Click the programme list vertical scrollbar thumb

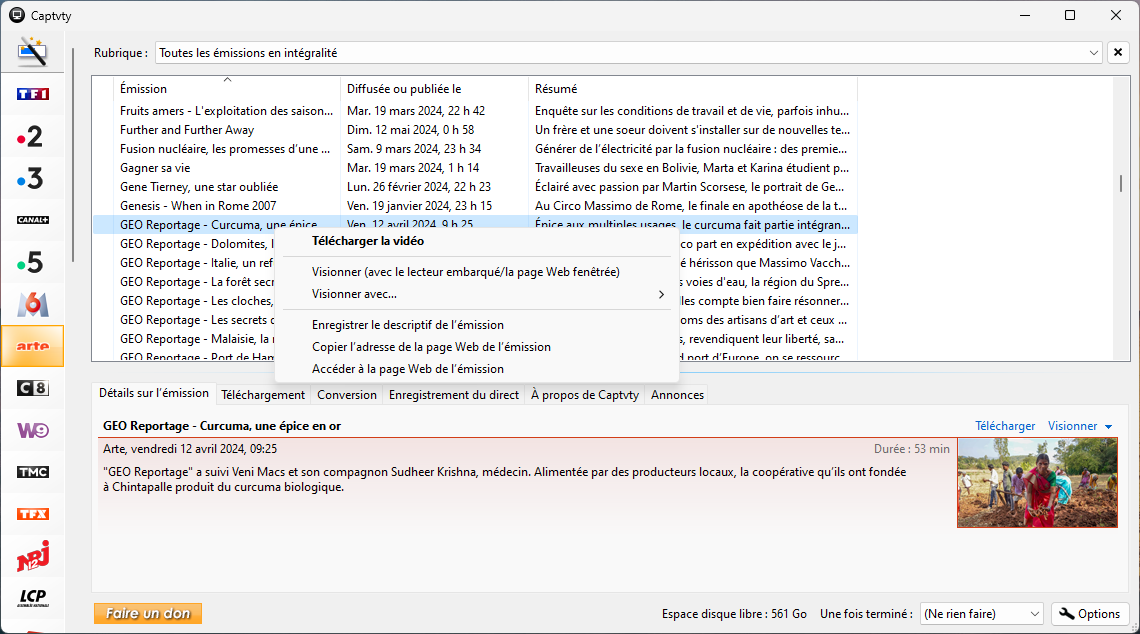tap(1120, 182)
